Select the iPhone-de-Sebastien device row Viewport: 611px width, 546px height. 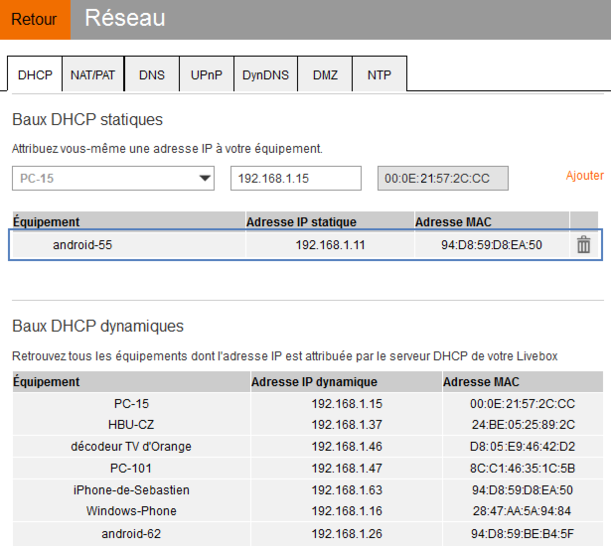pyautogui.click(x=130, y=490)
